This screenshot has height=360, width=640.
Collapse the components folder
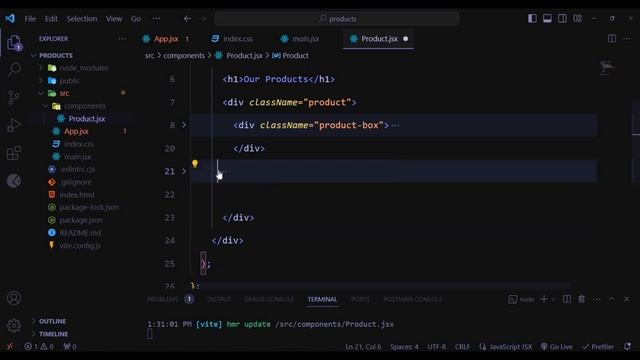[x=45, y=106]
